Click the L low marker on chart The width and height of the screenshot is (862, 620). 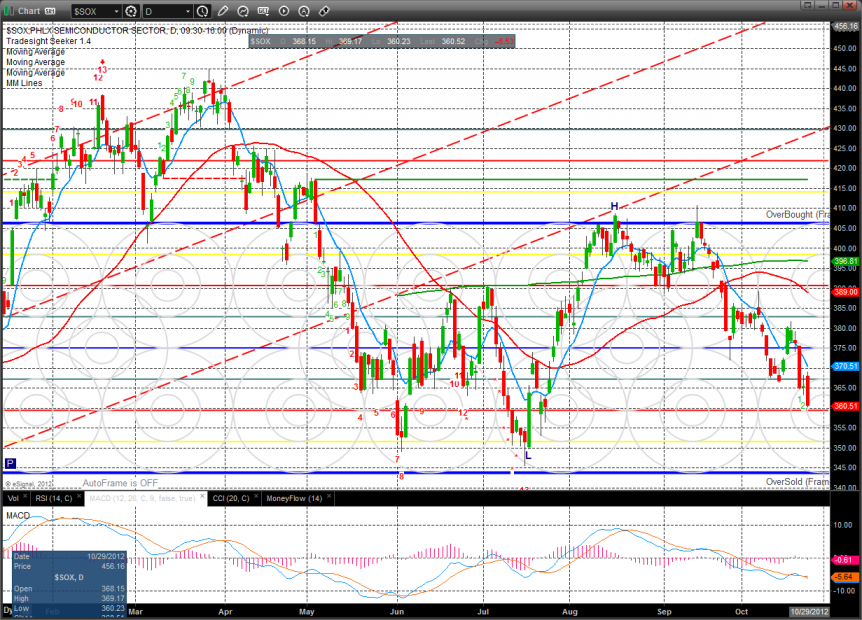tap(528, 455)
